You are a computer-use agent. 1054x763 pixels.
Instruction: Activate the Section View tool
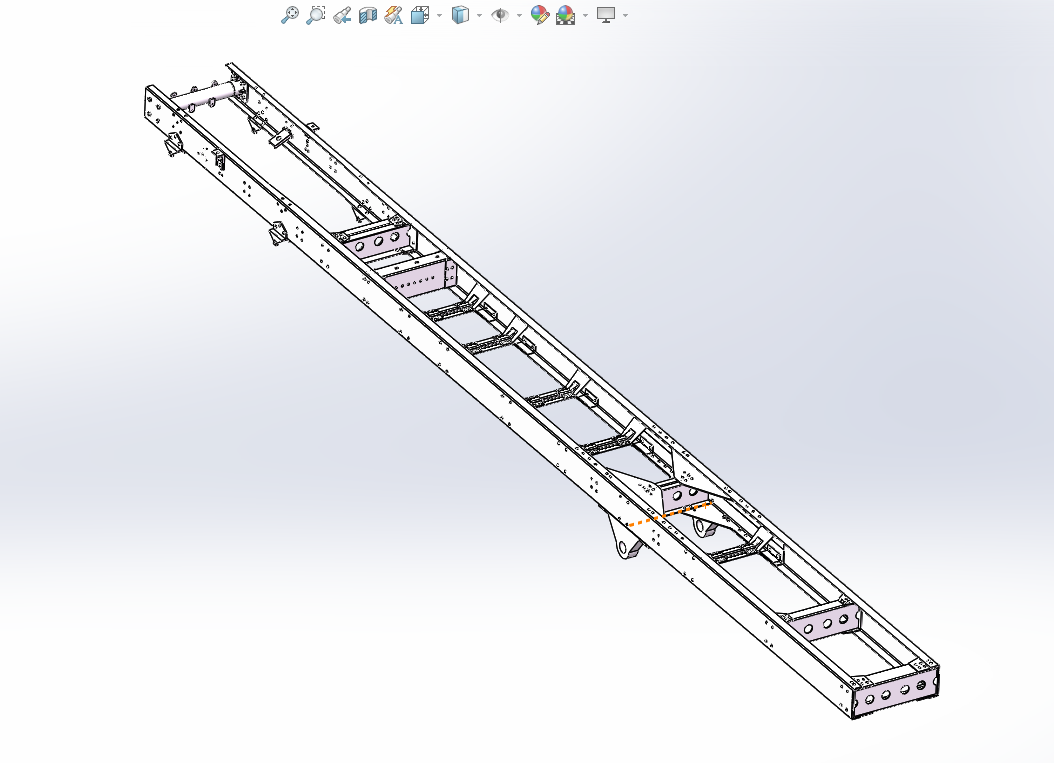tap(368, 15)
